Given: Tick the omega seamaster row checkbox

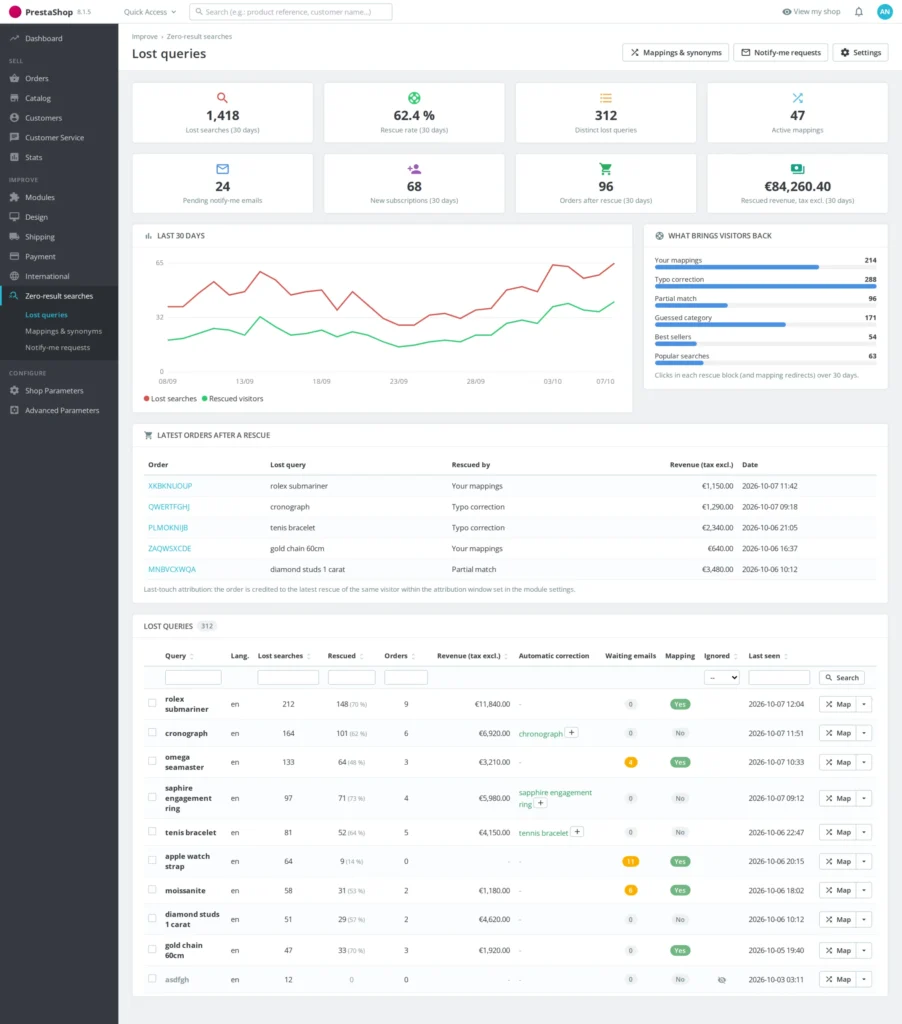Looking at the screenshot, I should click(x=152, y=761).
